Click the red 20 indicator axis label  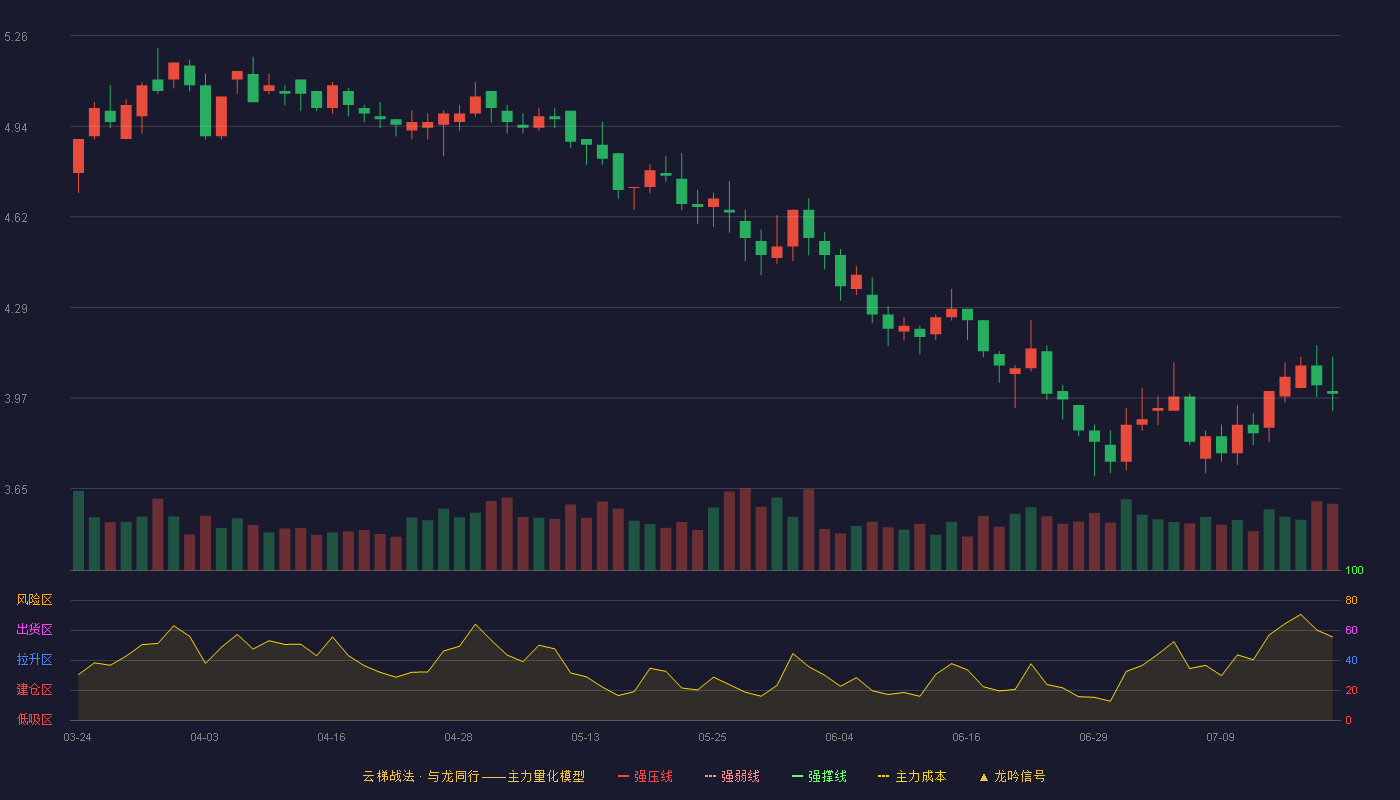[x=1351, y=690]
